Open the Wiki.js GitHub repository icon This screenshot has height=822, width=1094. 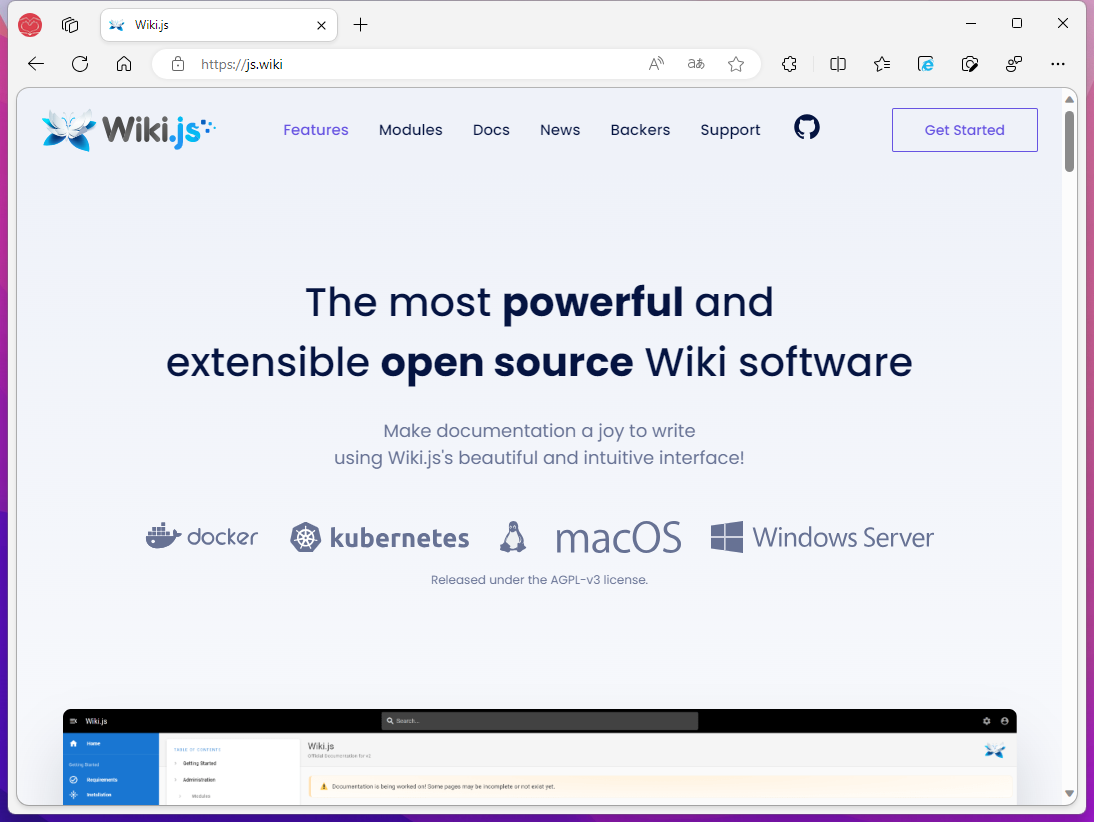coord(806,128)
